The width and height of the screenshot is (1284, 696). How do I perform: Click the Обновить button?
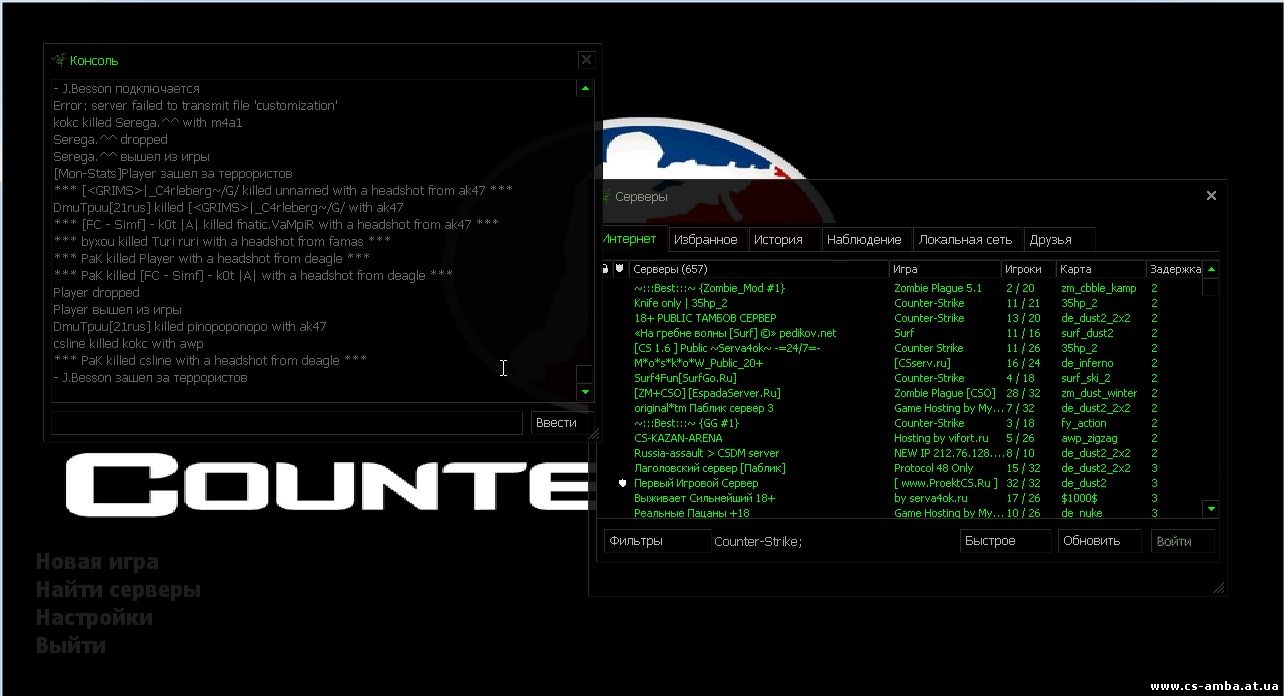1099,541
